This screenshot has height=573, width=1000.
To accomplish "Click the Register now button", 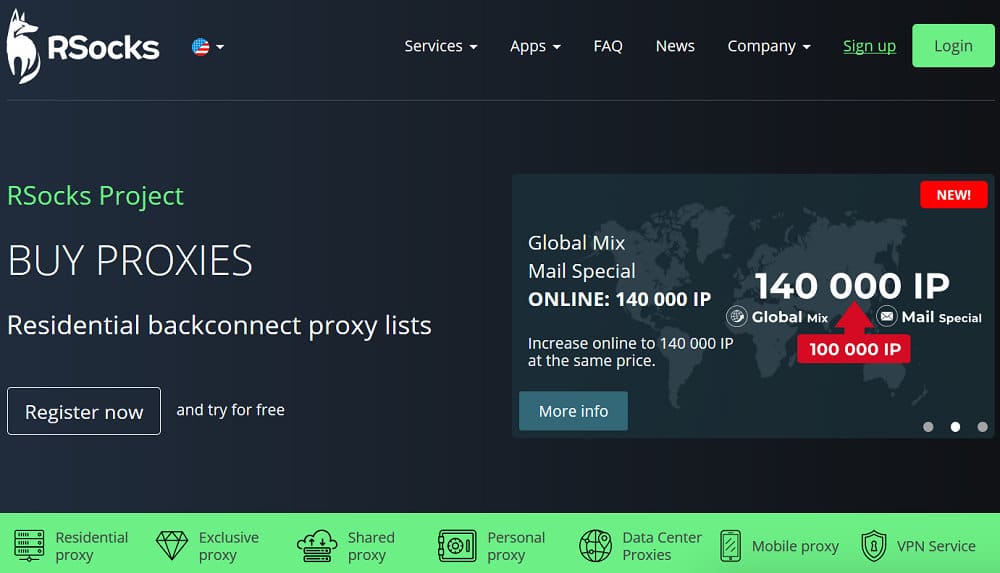I will pyautogui.click(x=84, y=412).
